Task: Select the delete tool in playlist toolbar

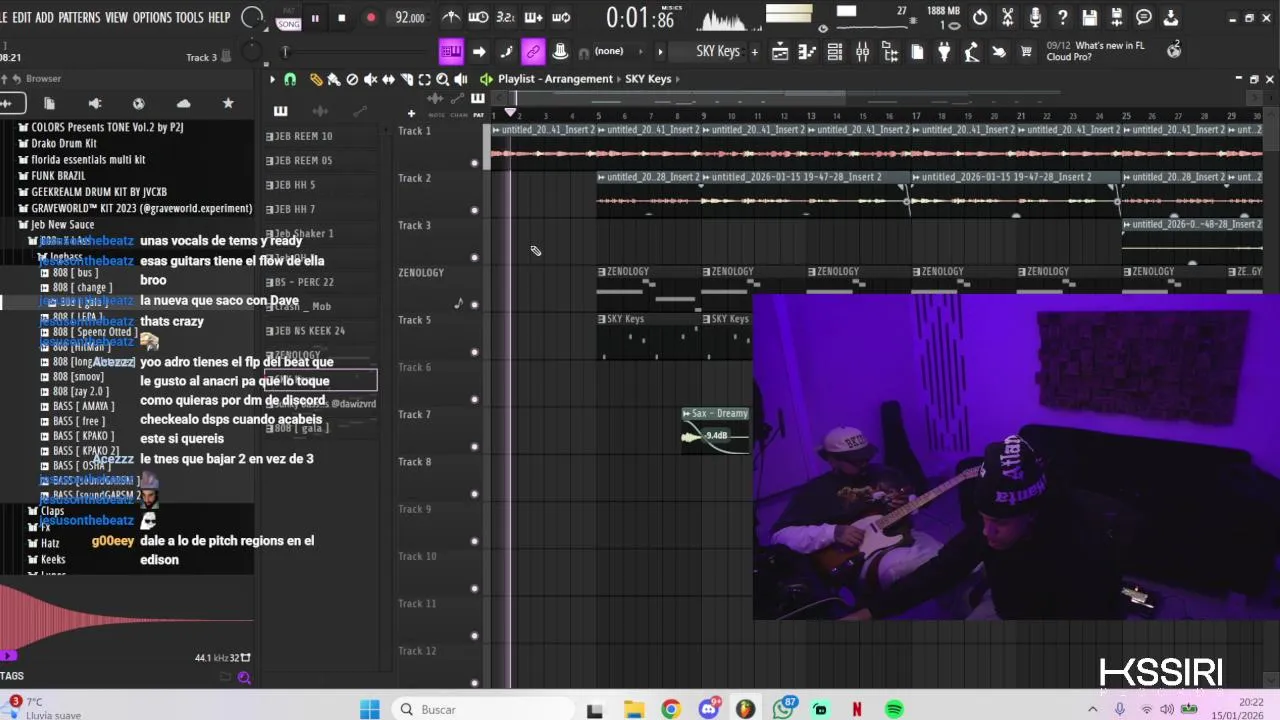Action: (352, 79)
